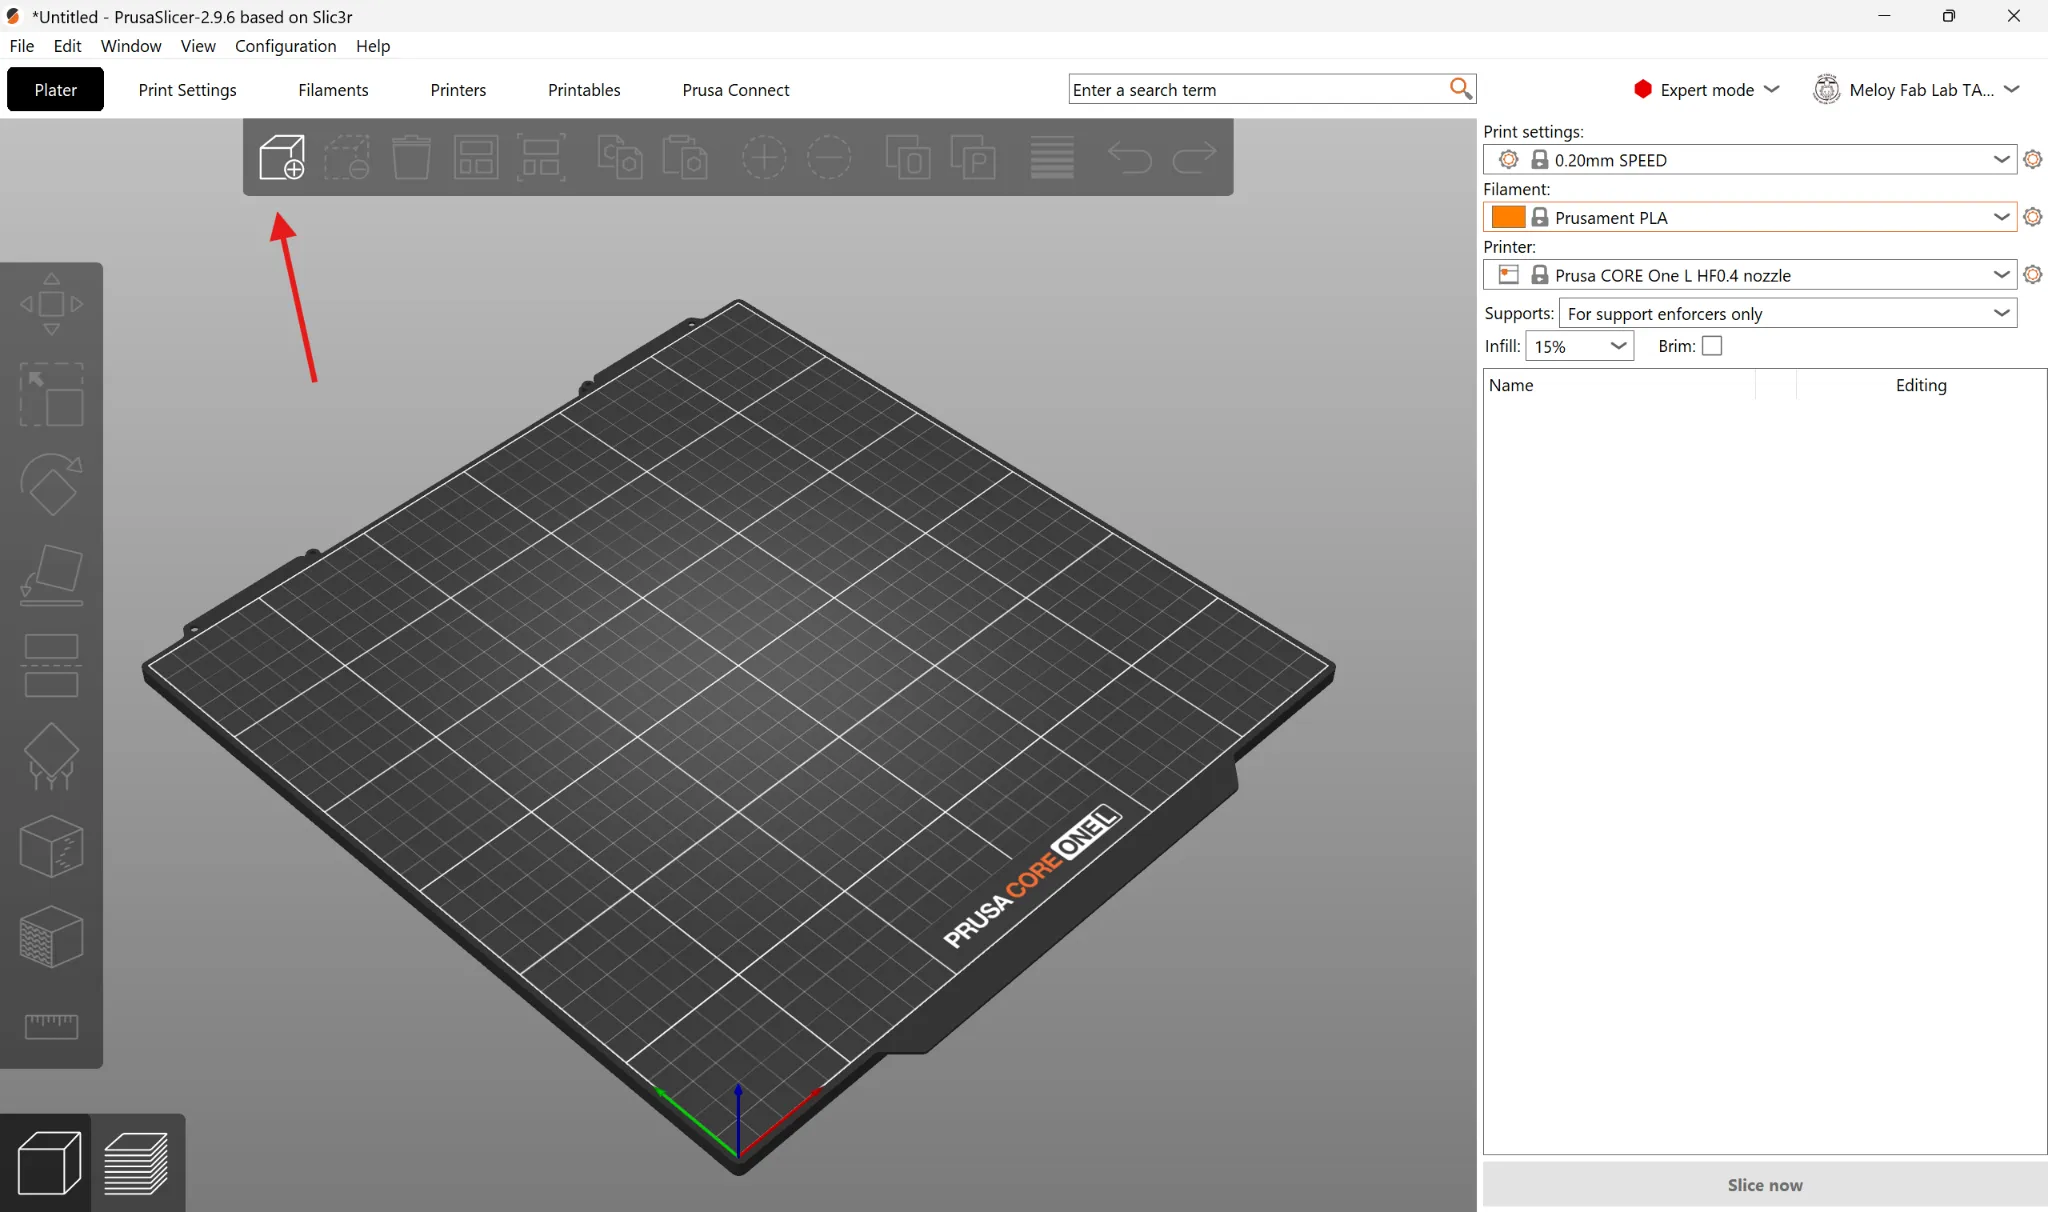This screenshot has height=1212, width=2048.
Task: Open the Infill percentage dropdown
Action: [x=1579, y=346]
